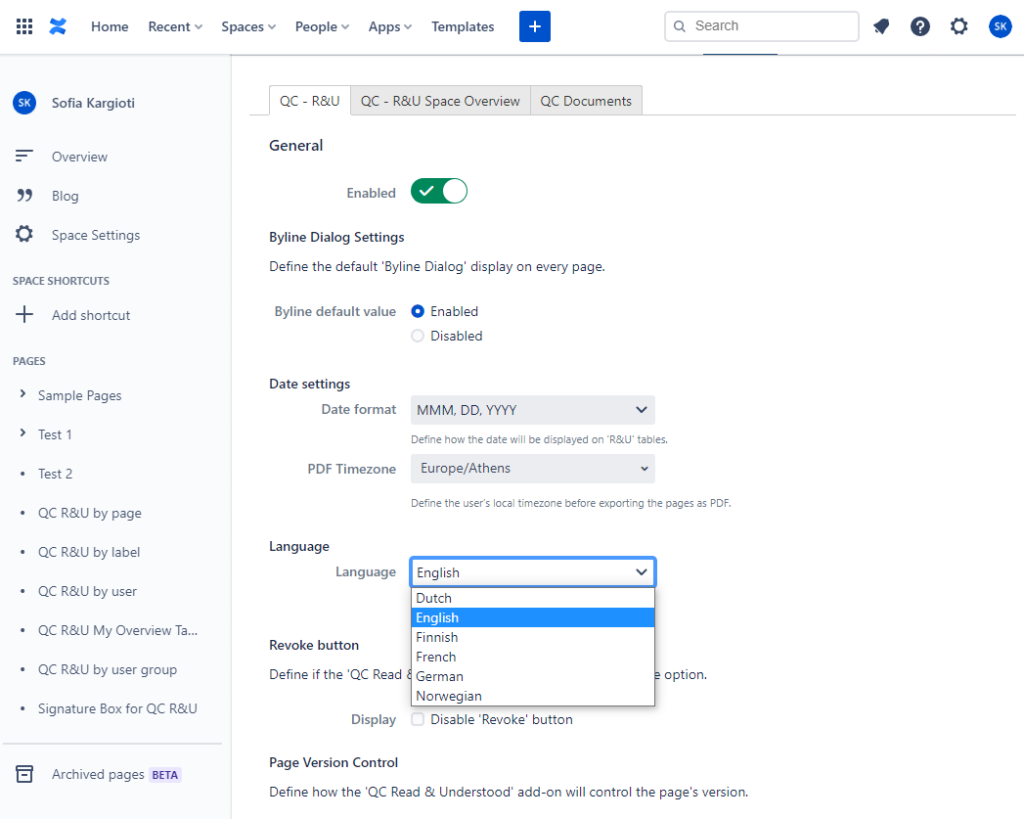Screen dimensions: 1024x819
Task: Open the Help question mark icon
Action: click(920, 27)
